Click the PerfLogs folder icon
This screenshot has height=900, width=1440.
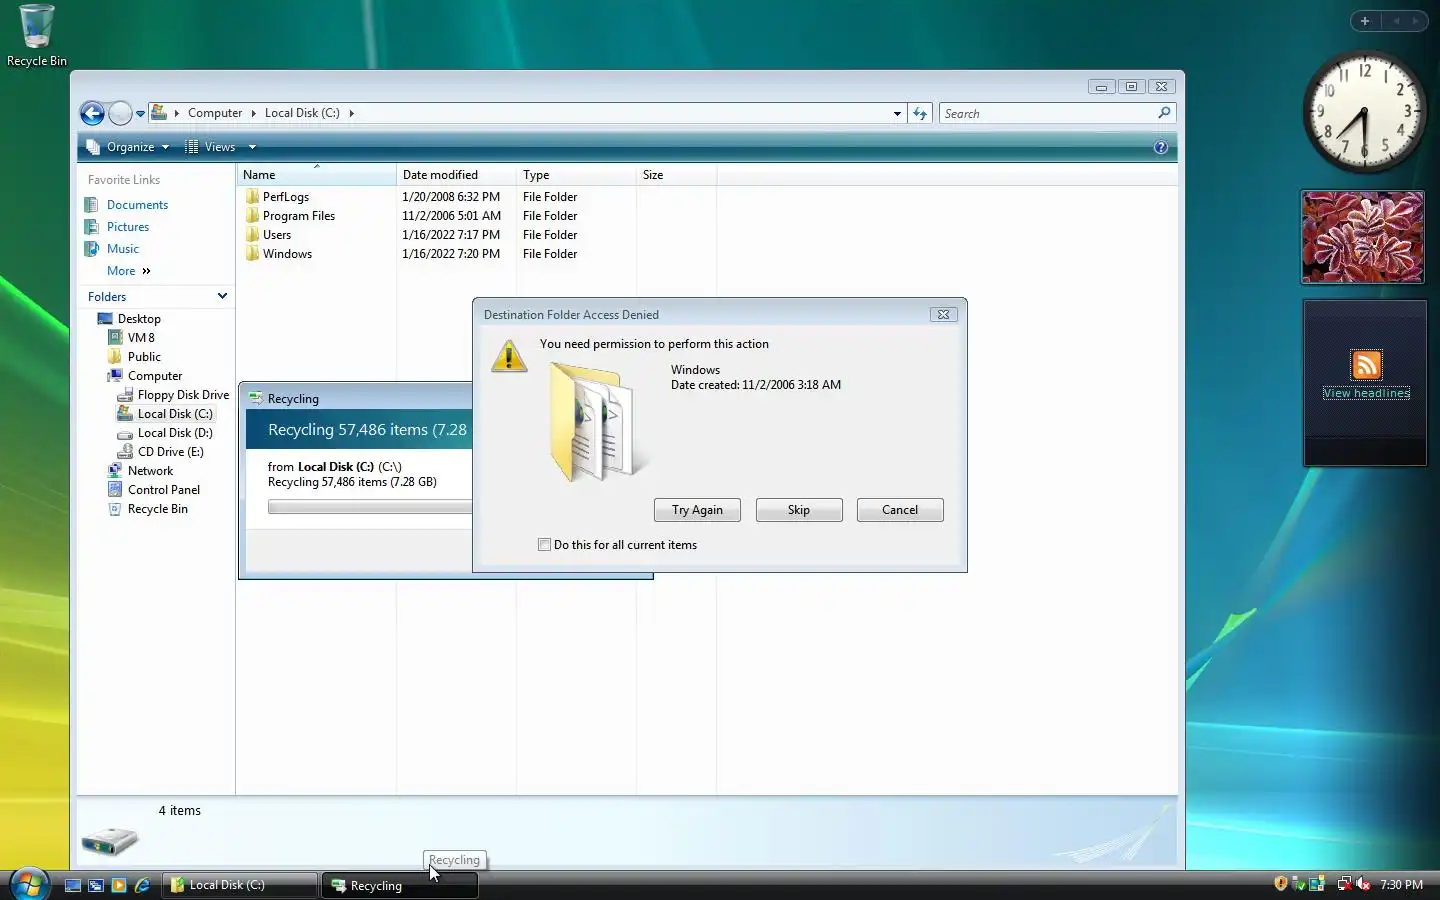[x=252, y=197]
